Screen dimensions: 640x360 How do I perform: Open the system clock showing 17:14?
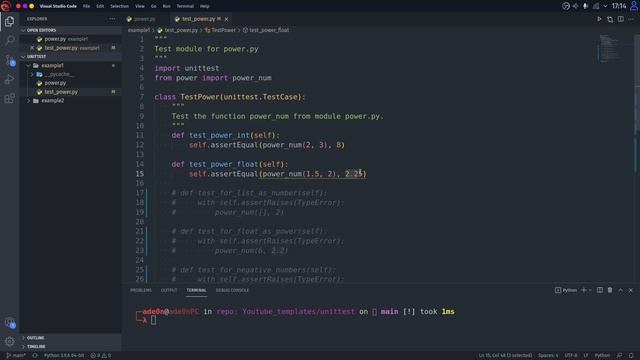click(x=619, y=6)
